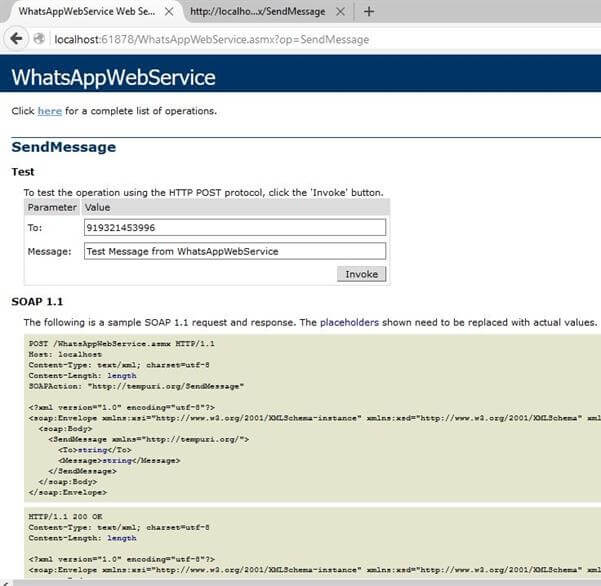Click the SendMessage section heading
Screen dimensions: 601x586
pos(64,147)
